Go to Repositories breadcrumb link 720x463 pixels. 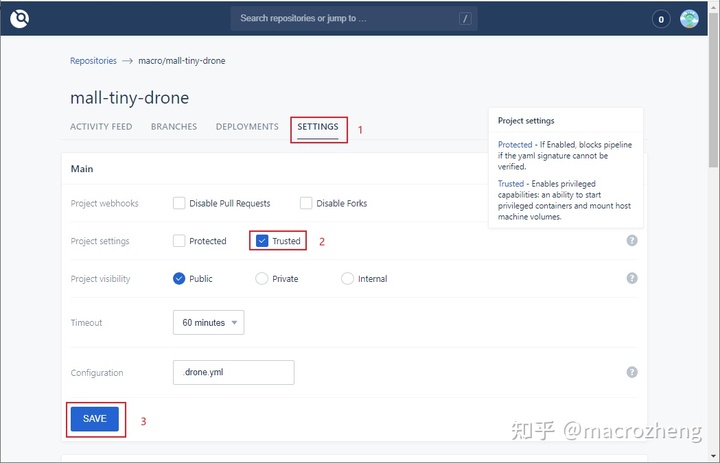(93, 61)
